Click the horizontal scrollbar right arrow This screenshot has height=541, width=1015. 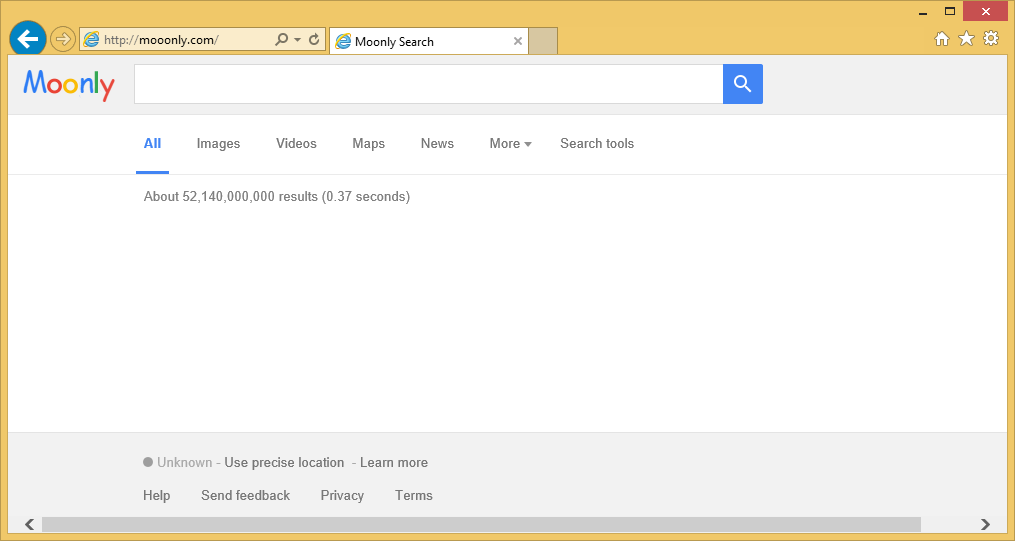pos(985,524)
